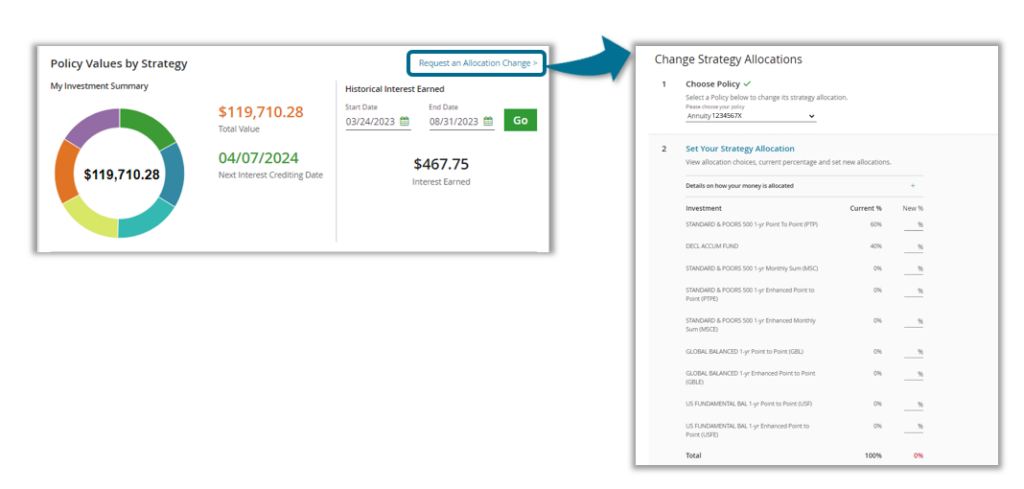Click the End Date field showing 08/31/2023
This screenshot has height=489, width=1024.
coord(455,122)
